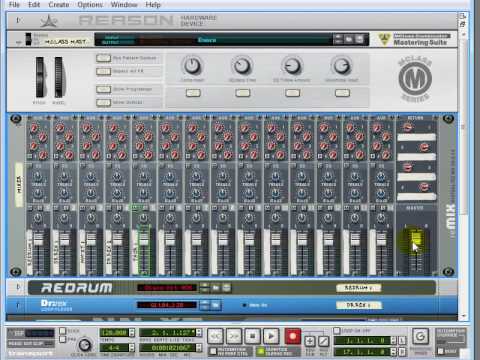Screen dimensions: 480x360
Task: Stop playback with the Stop button
Action: pos(253,337)
